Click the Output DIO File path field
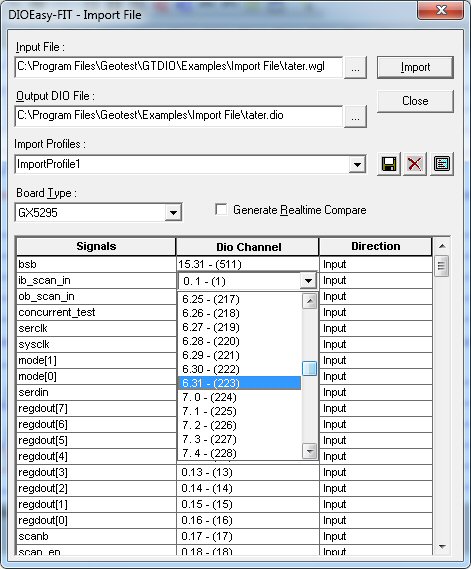The width and height of the screenshot is (471, 569). click(179, 116)
